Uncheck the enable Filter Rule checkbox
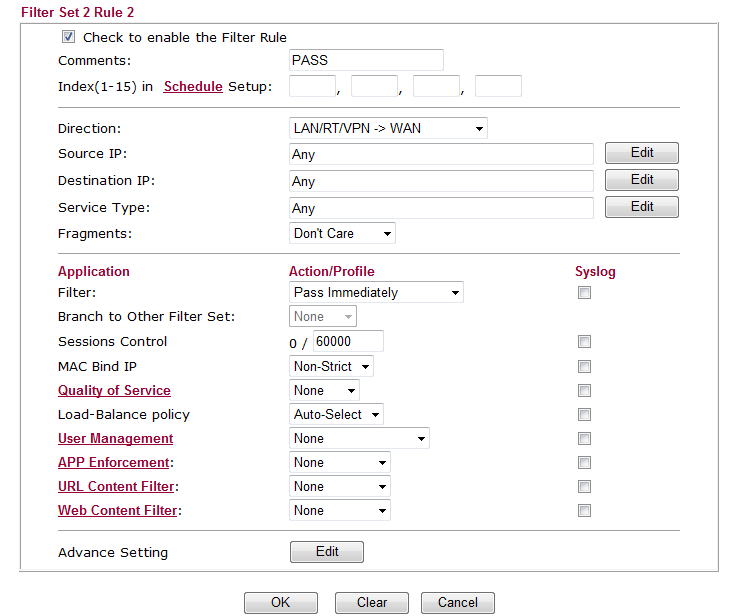 tap(69, 37)
